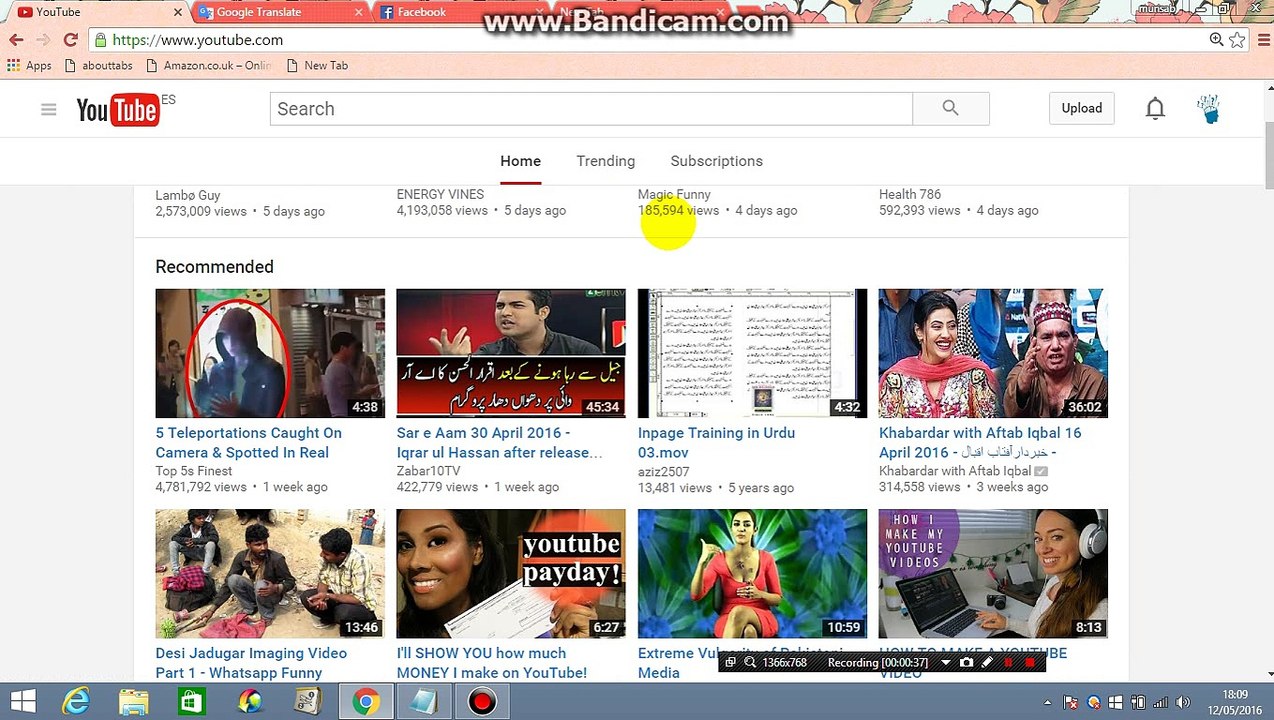Open 'Inpage Training in Urdu 03.mov' title
1274x720 pixels.
(716, 442)
